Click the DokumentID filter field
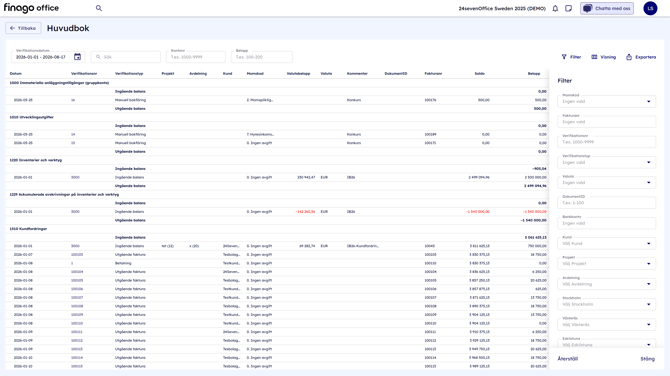 tap(606, 203)
